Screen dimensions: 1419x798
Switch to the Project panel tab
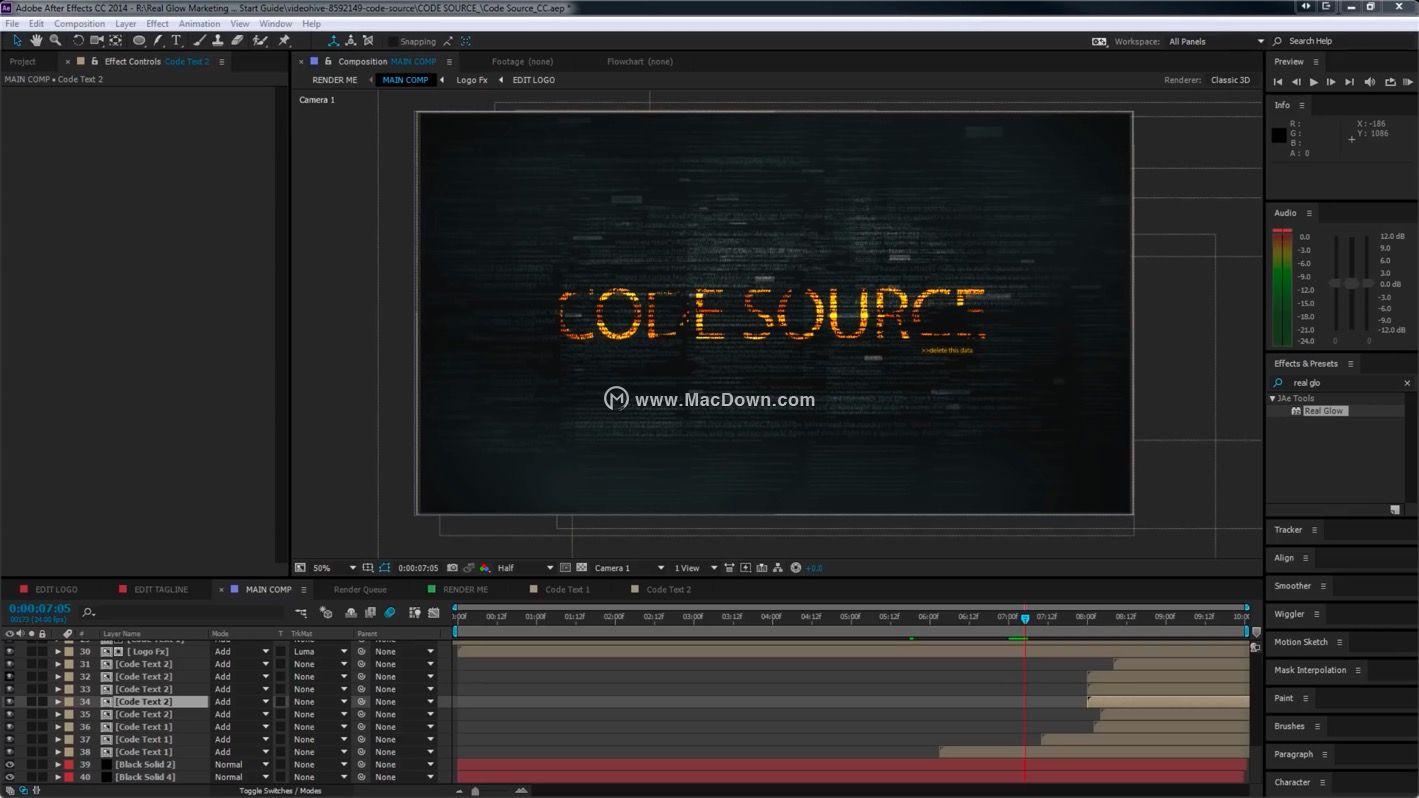click(22, 62)
